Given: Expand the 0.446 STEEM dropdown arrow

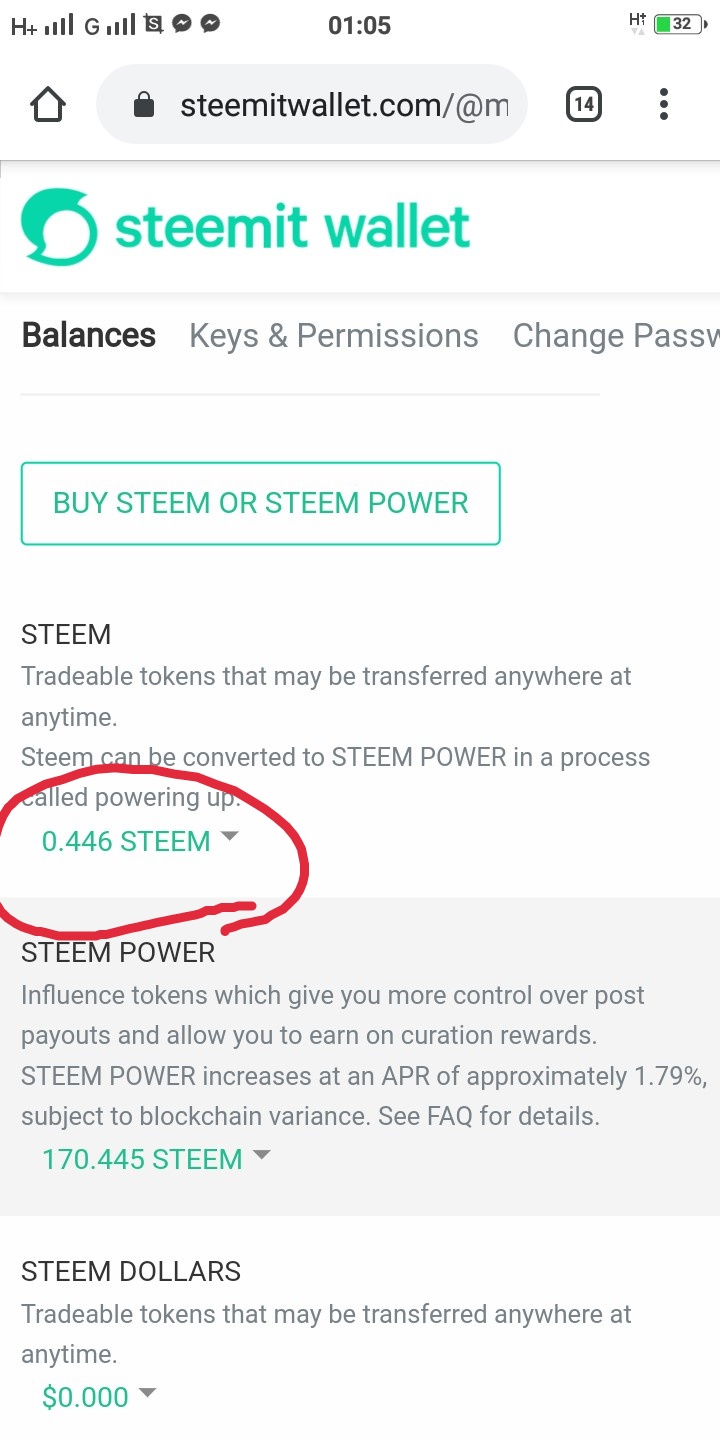Looking at the screenshot, I should [230, 836].
